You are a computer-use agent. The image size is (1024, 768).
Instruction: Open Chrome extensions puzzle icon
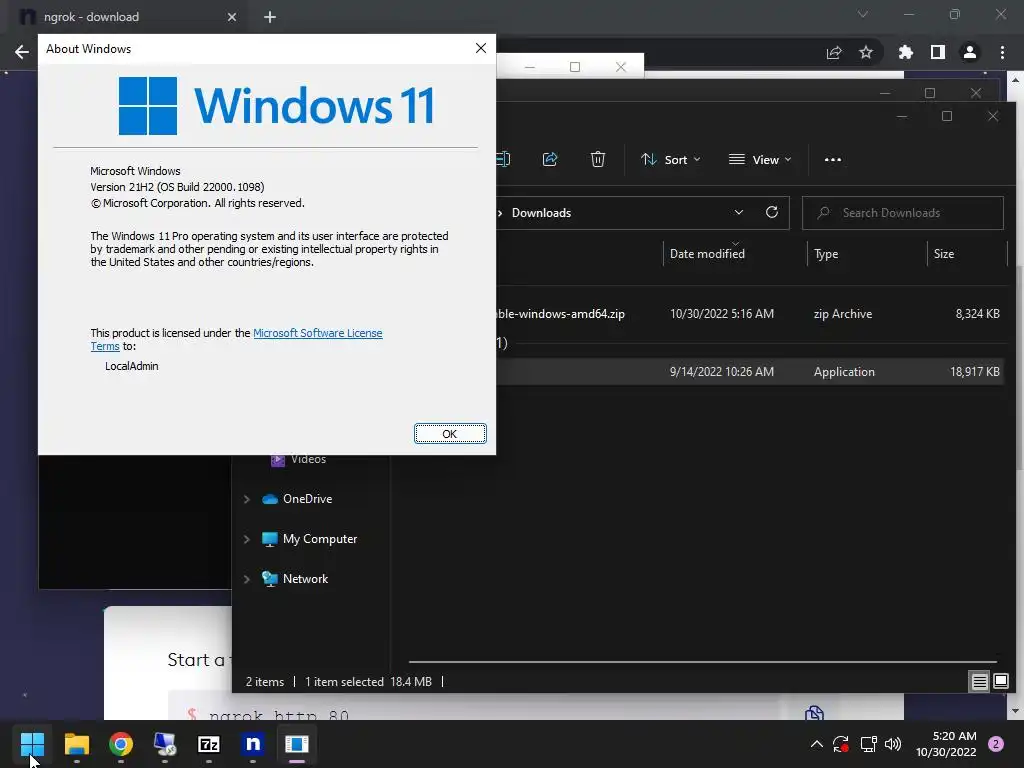coord(905,52)
